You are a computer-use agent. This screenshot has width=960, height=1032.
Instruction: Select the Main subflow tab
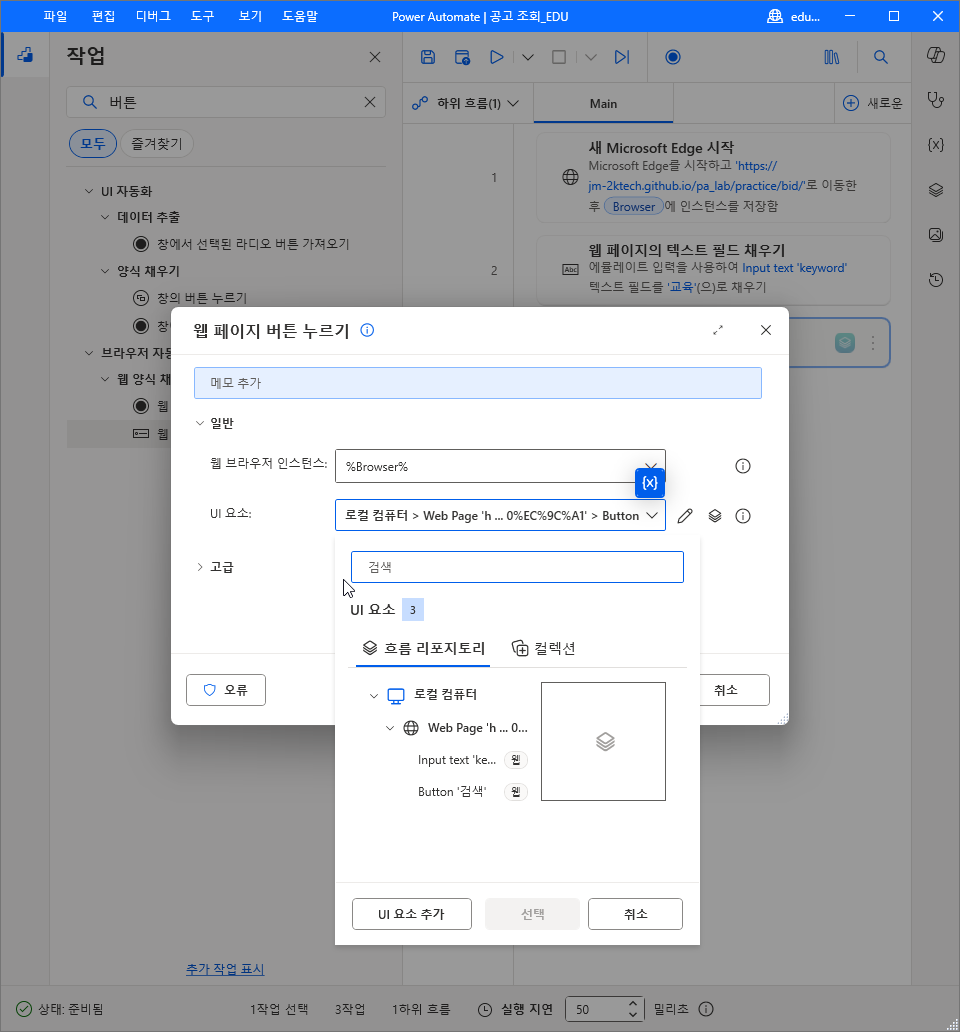603,103
